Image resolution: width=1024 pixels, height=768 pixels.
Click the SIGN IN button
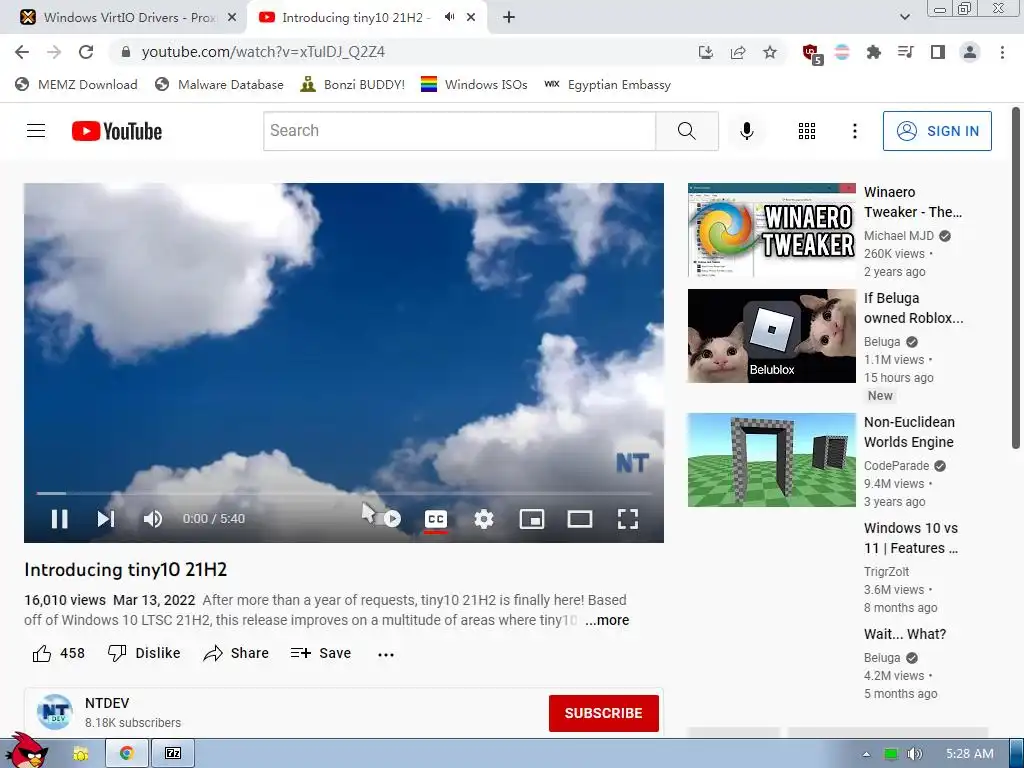937,131
